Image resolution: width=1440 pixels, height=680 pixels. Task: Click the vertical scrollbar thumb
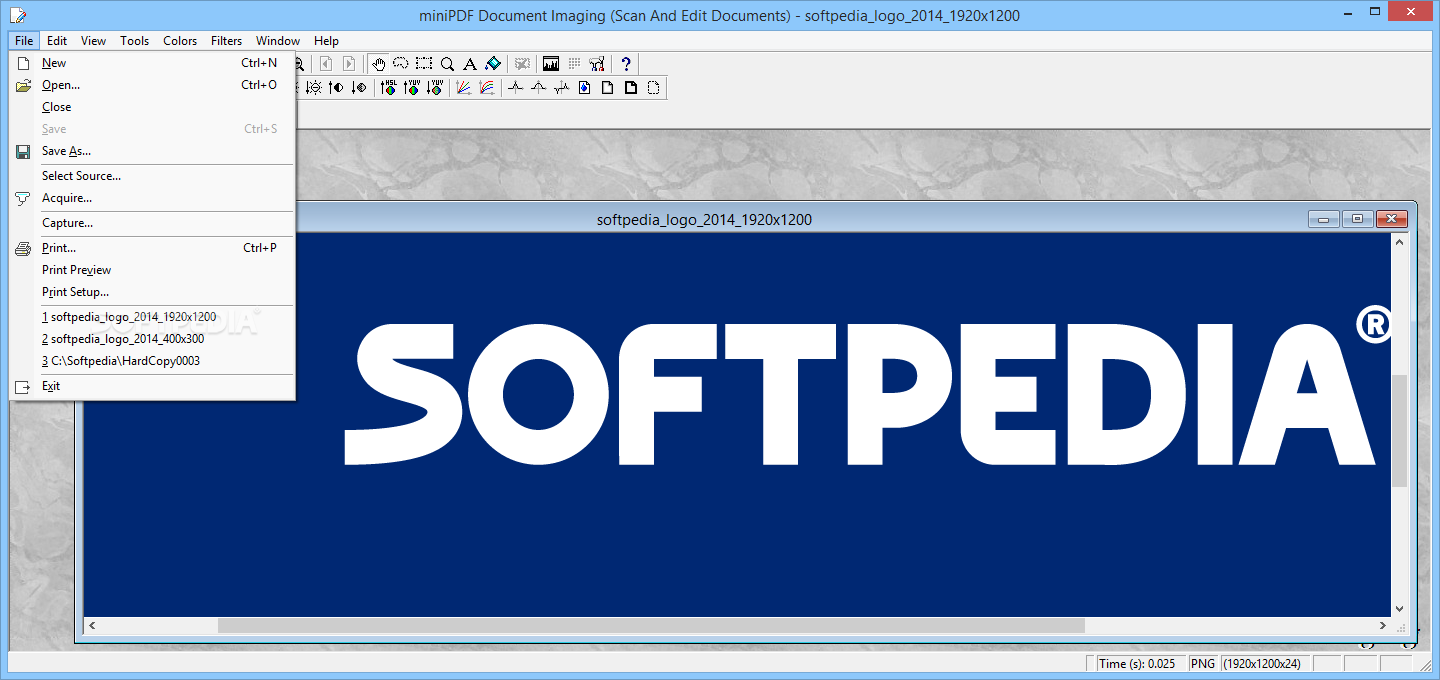click(1400, 431)
